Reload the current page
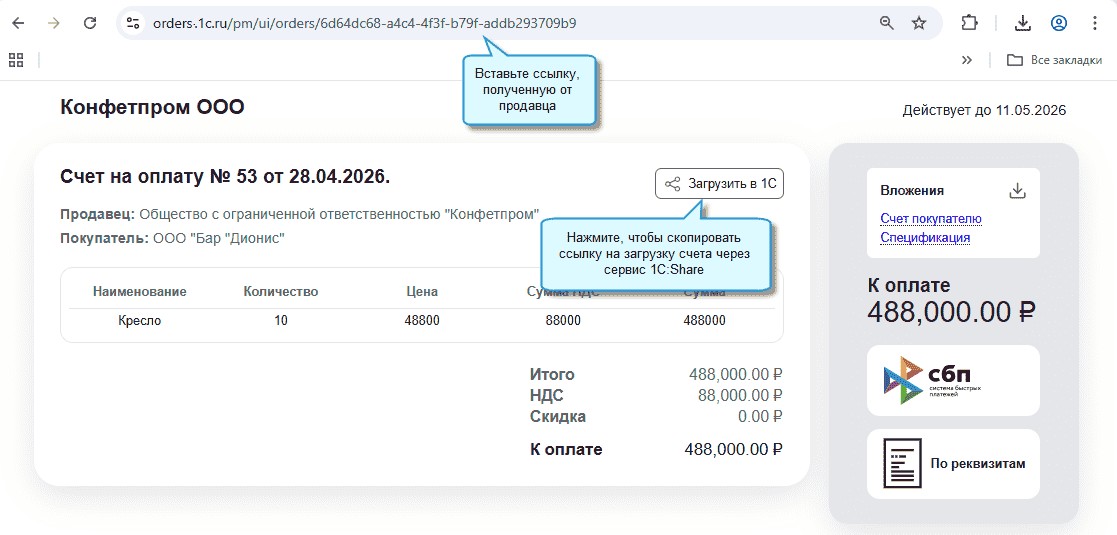The width and height of the screenshot is (1117, 535). pyautogui.click(x=90, y=23)
